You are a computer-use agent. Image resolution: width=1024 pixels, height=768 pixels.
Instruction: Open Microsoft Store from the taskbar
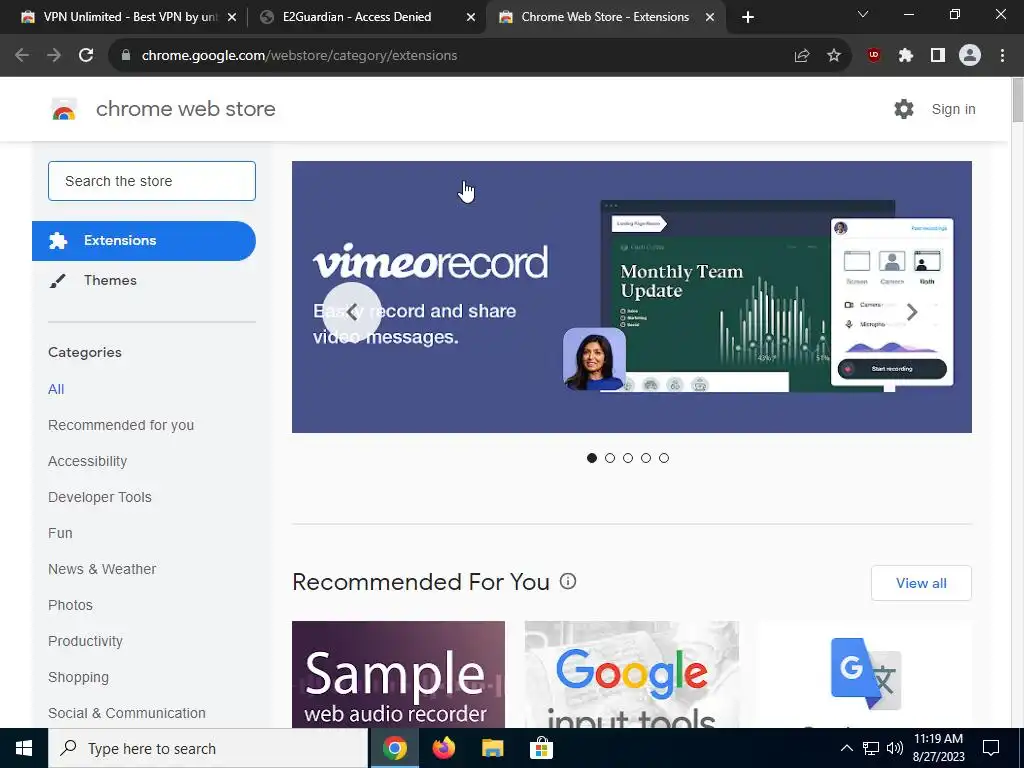pos(541,748)
